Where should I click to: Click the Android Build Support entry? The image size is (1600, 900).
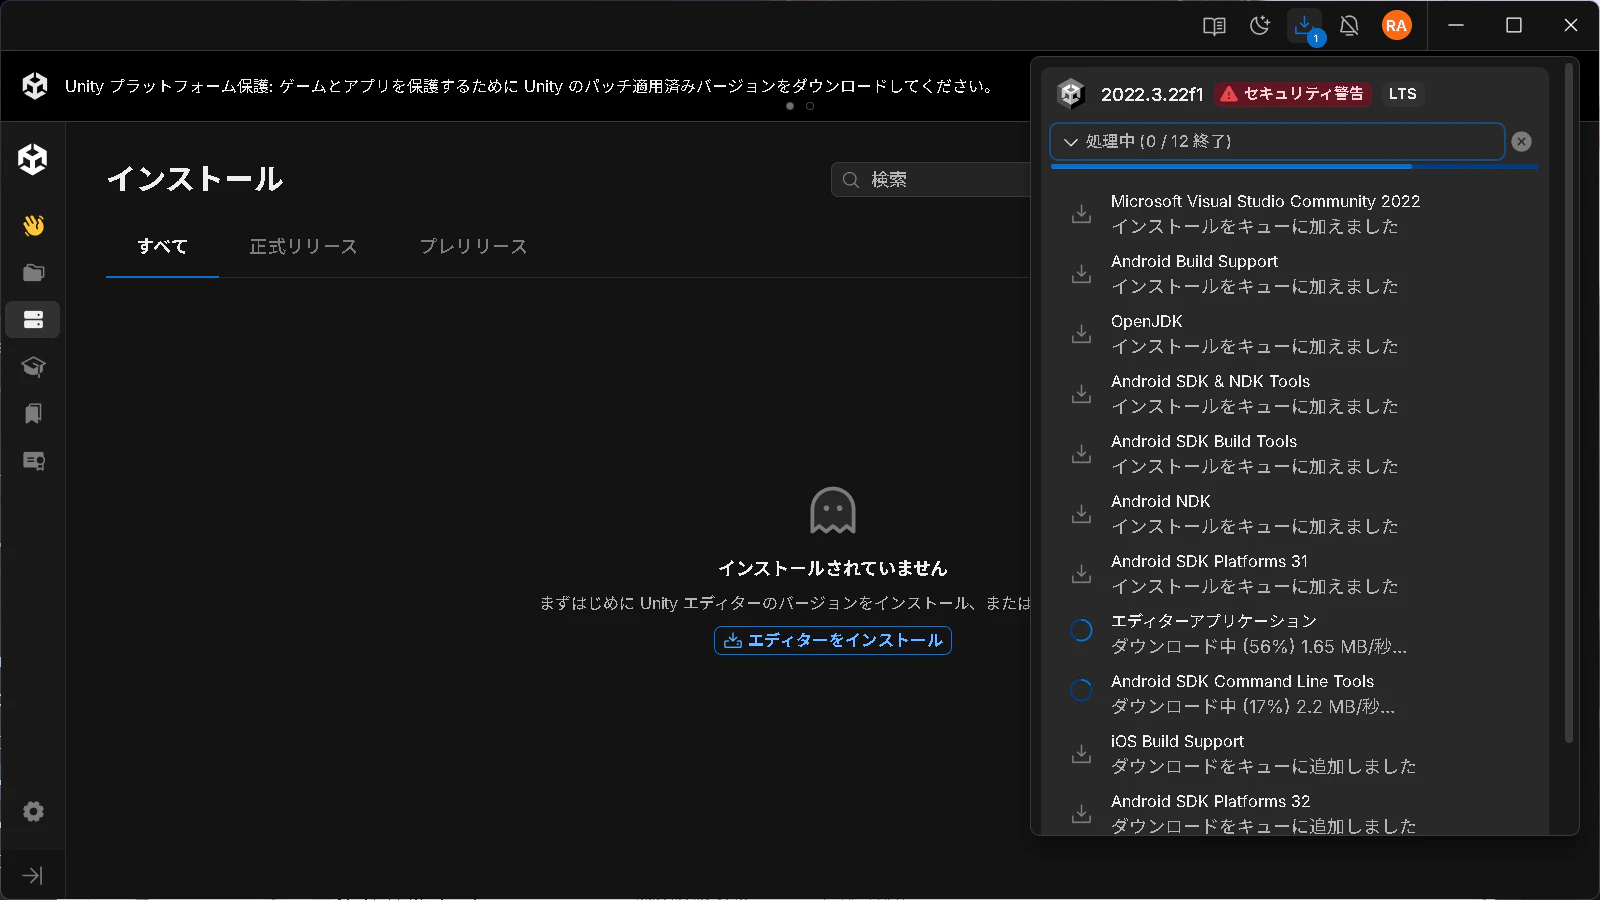(x=1295, y=274)
